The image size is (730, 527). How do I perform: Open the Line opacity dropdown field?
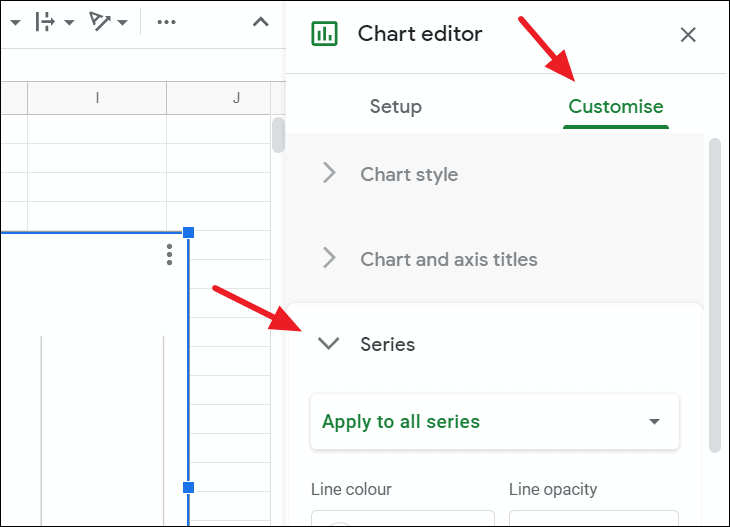[594, 518]
